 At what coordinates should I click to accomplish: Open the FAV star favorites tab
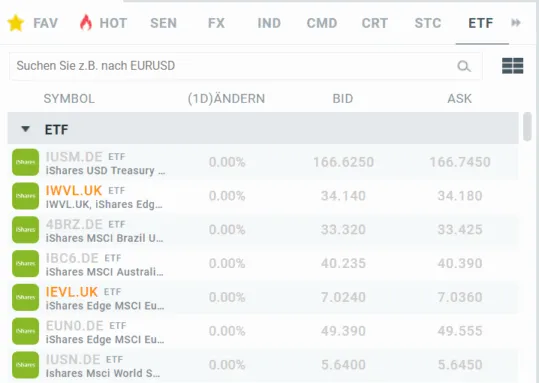33,23
